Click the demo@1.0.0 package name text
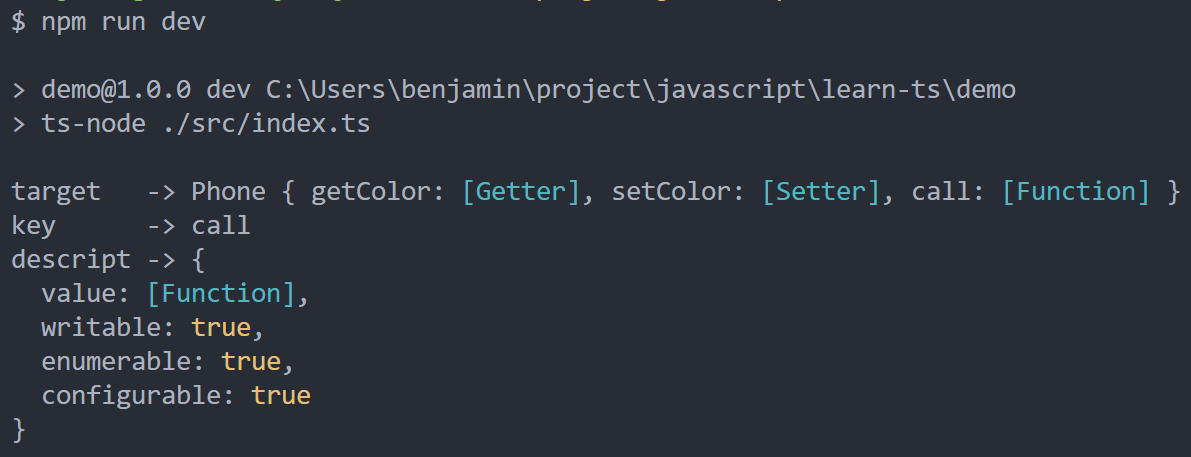Viewport: 1191px width, 457px height. (x=116, y=90)
